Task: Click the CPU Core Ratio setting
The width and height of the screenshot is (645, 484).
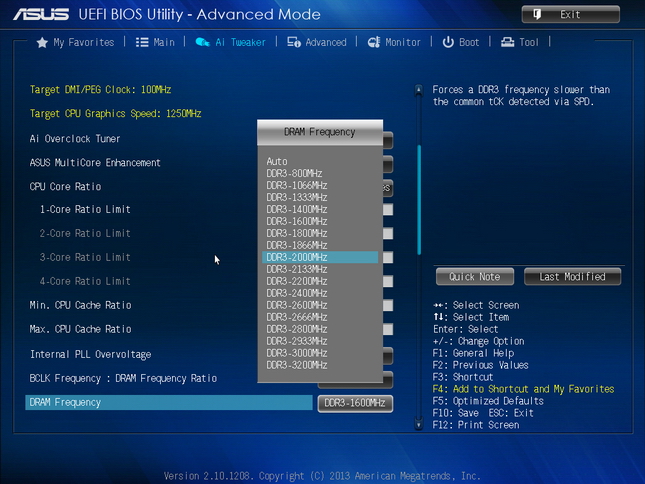Action: click(x=65, y=187)
